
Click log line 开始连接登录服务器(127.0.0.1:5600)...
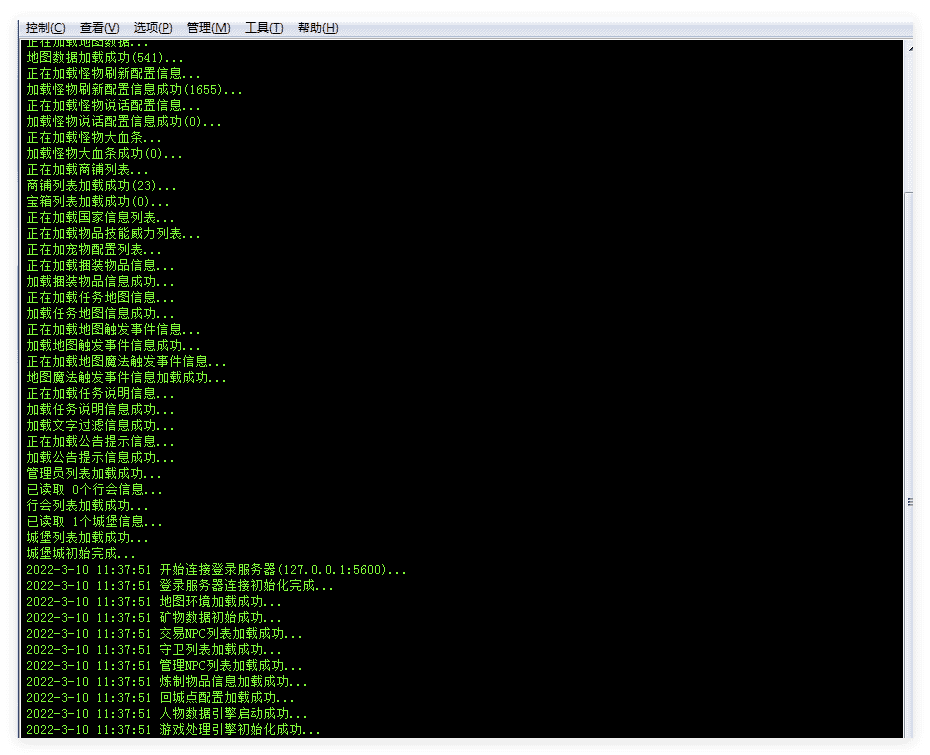(x=216, y=570)
